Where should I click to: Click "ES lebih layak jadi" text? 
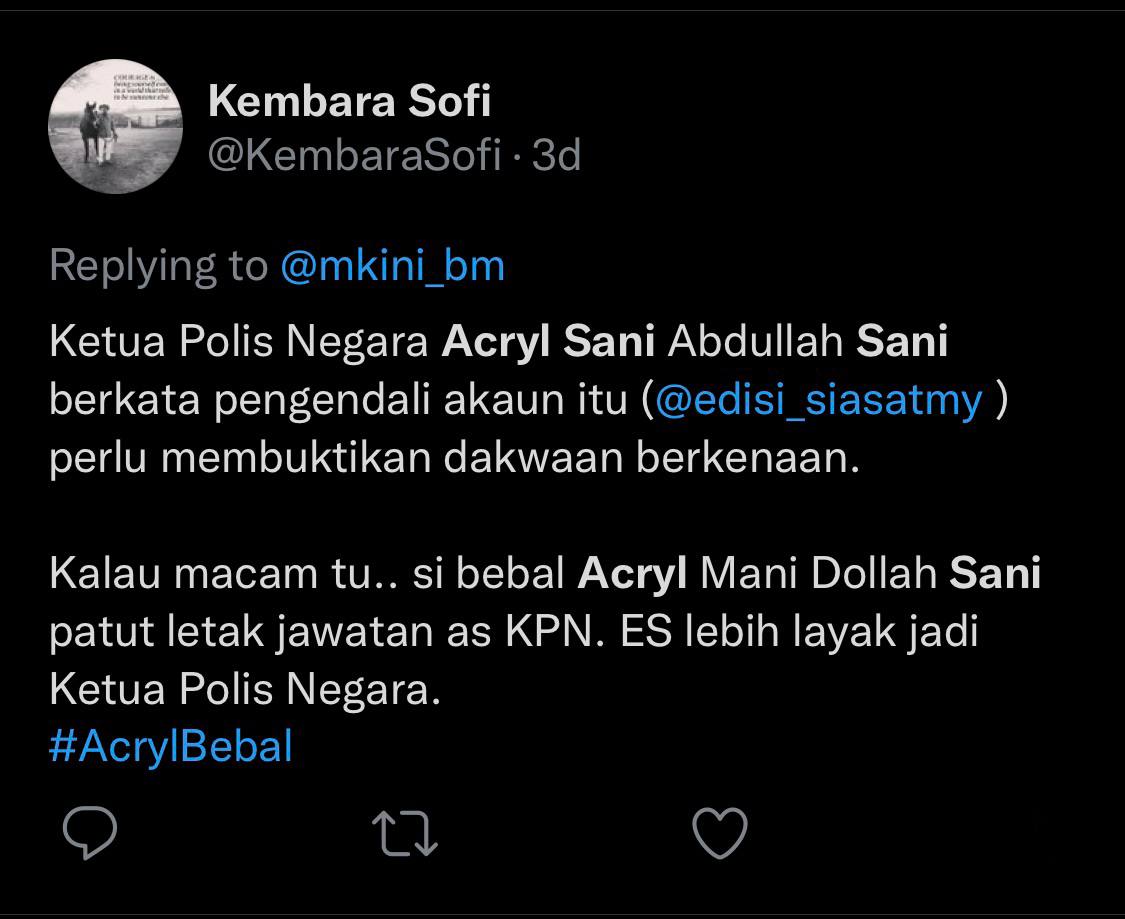click(798, 632)
